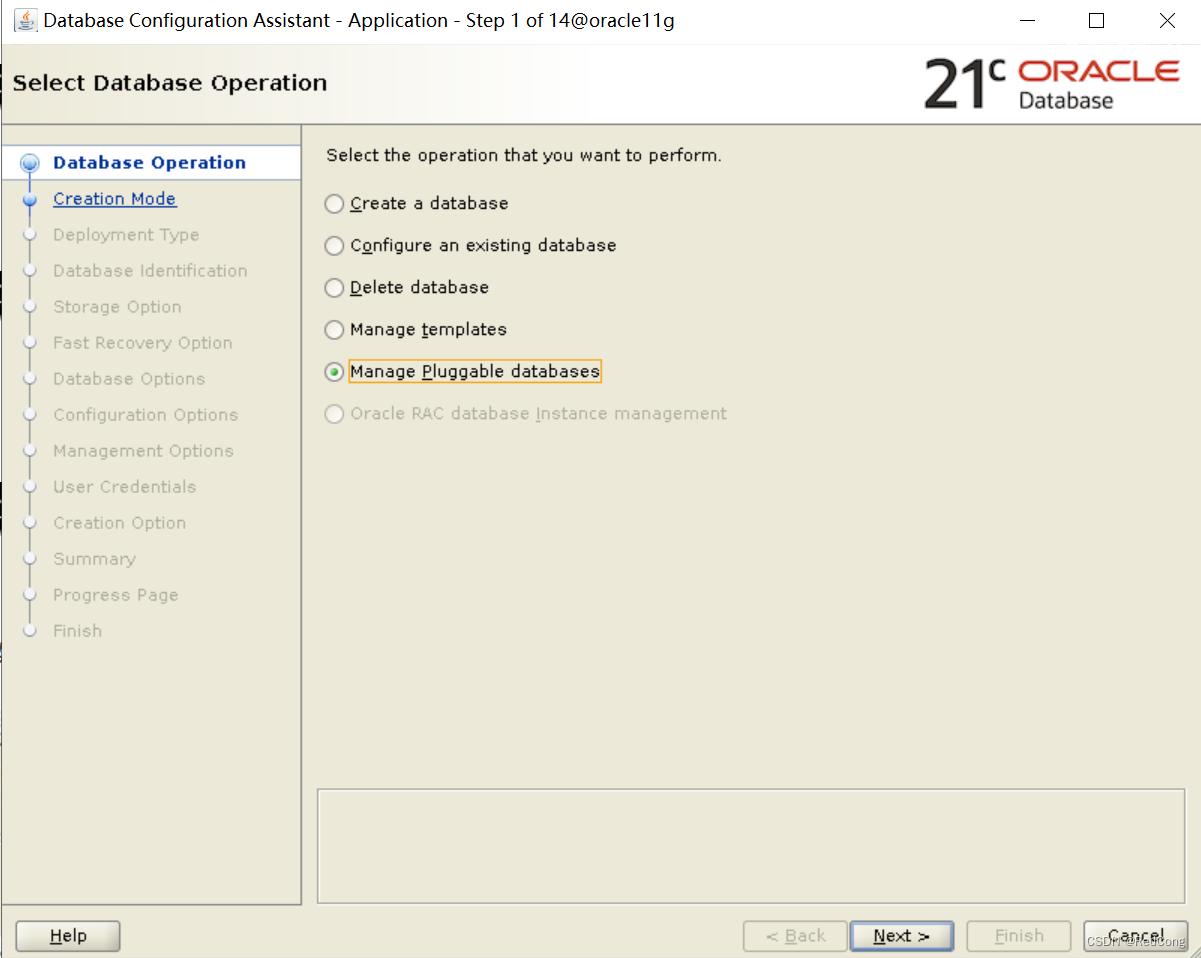The image size is (1201, 958).
Task: Click Deployment Type step label
Action: [x=126, y=235]
